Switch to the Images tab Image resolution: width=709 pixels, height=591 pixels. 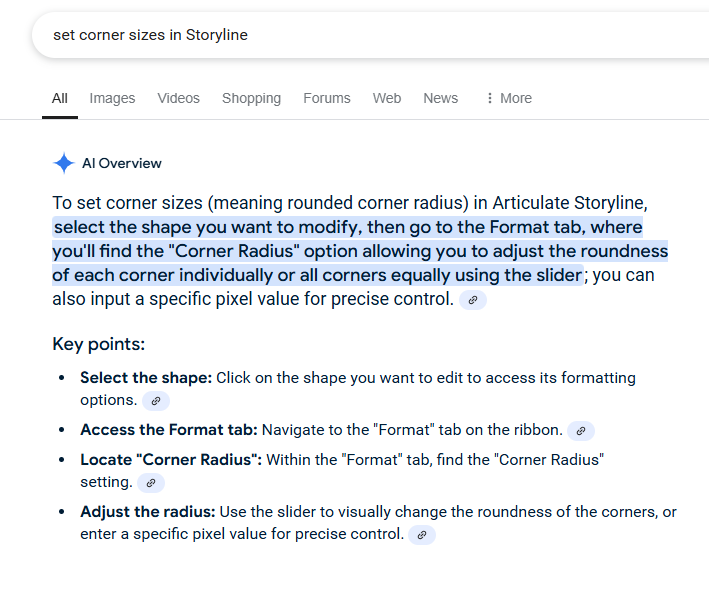coord(112,98)
